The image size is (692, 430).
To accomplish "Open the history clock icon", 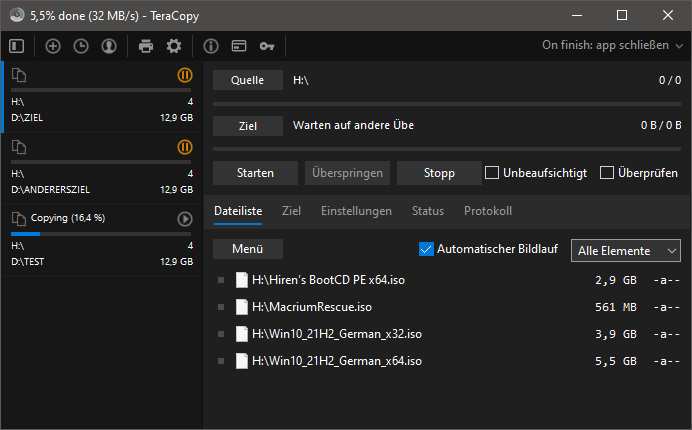I will (x=81, y=46).
